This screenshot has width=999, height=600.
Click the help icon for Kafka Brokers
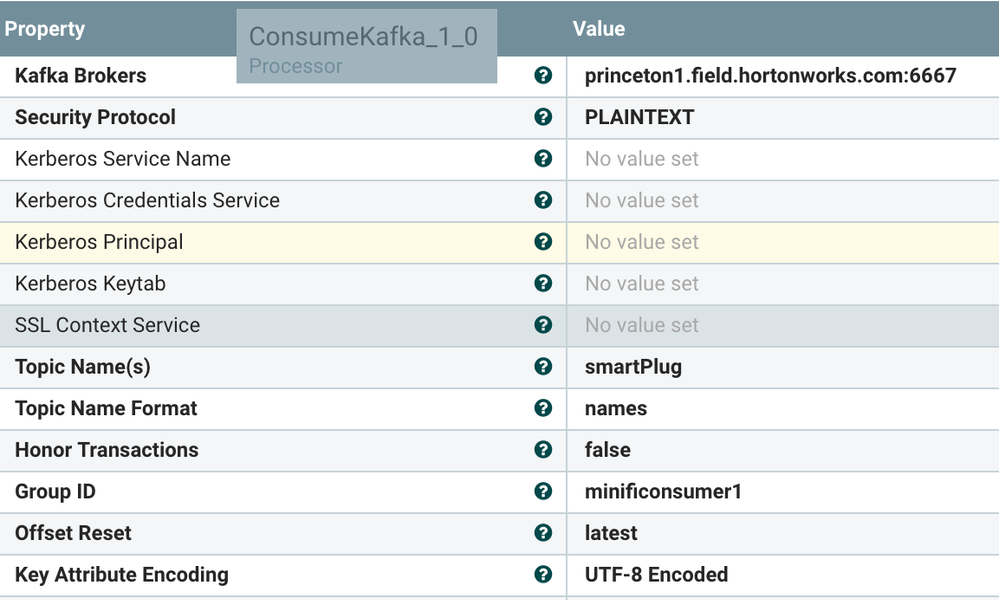pos(543,75)
